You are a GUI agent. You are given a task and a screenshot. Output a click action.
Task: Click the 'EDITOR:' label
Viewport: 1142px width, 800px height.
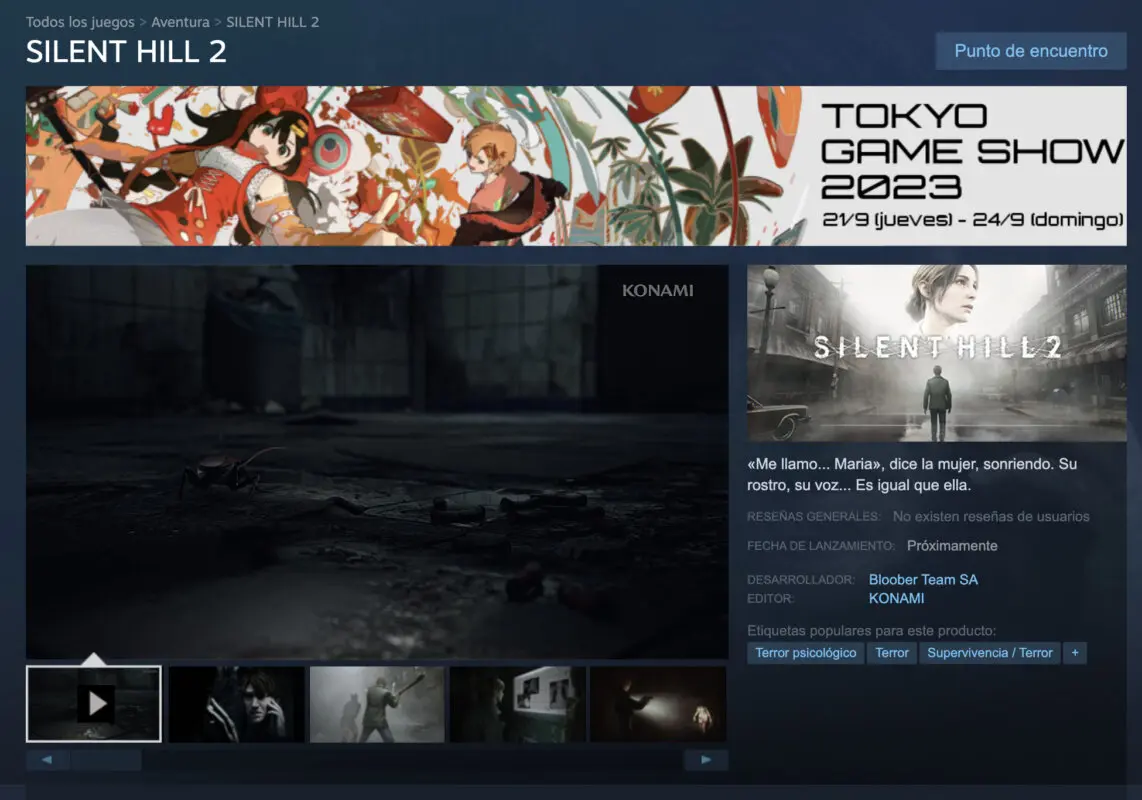771,598
